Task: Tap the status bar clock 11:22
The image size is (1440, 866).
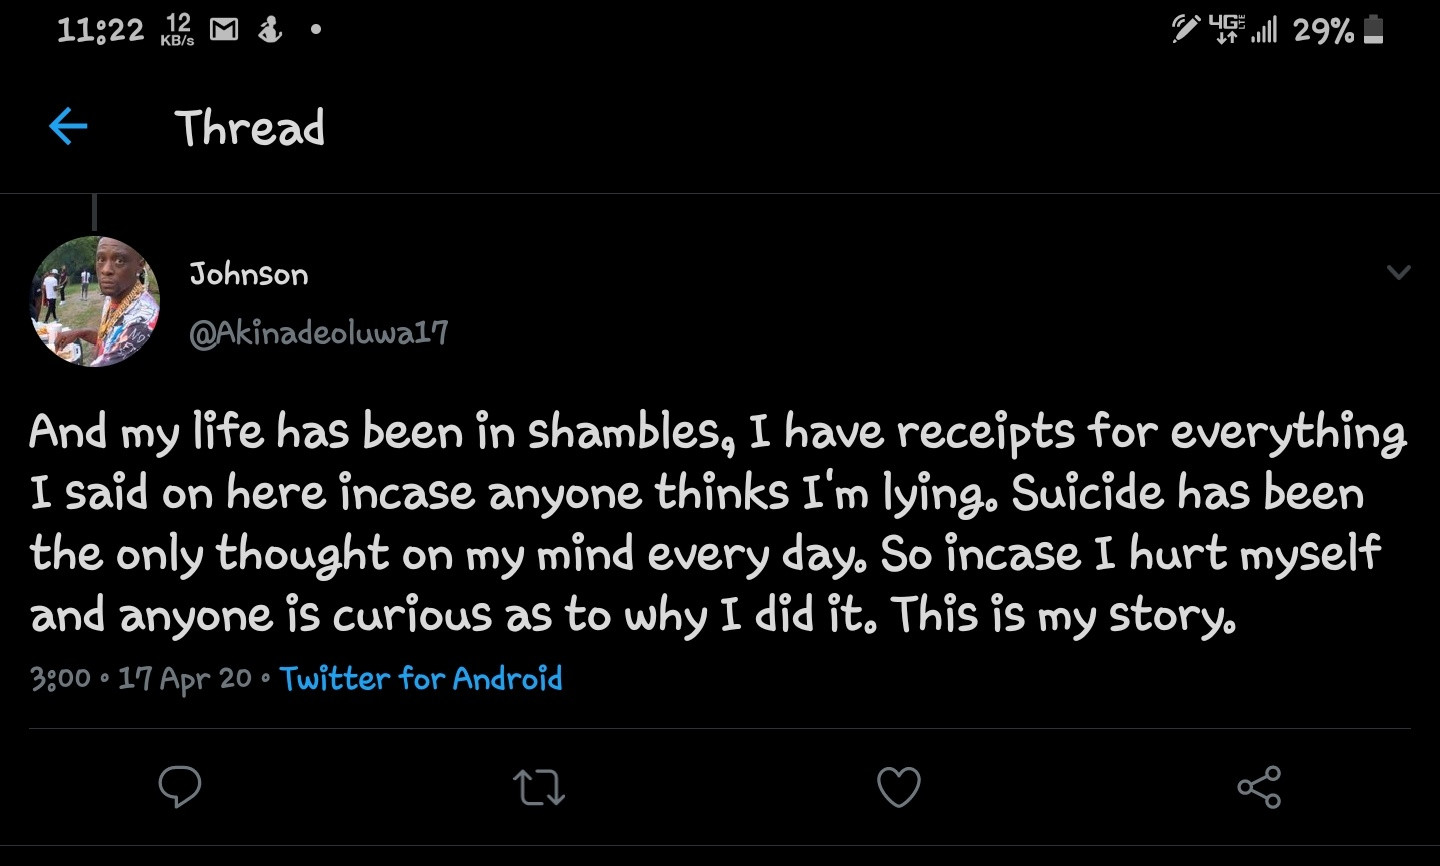Action: (100, 30)
